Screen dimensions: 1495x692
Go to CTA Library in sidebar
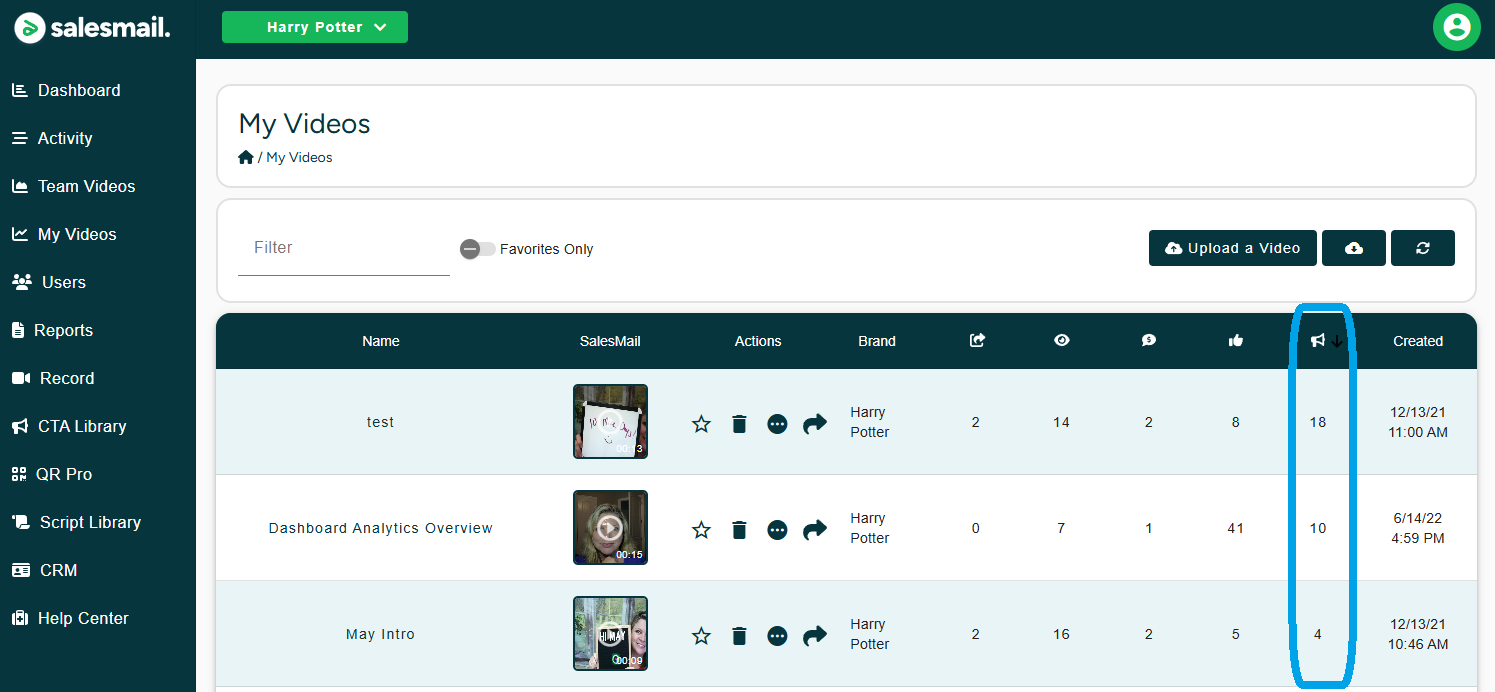point(82,426)
